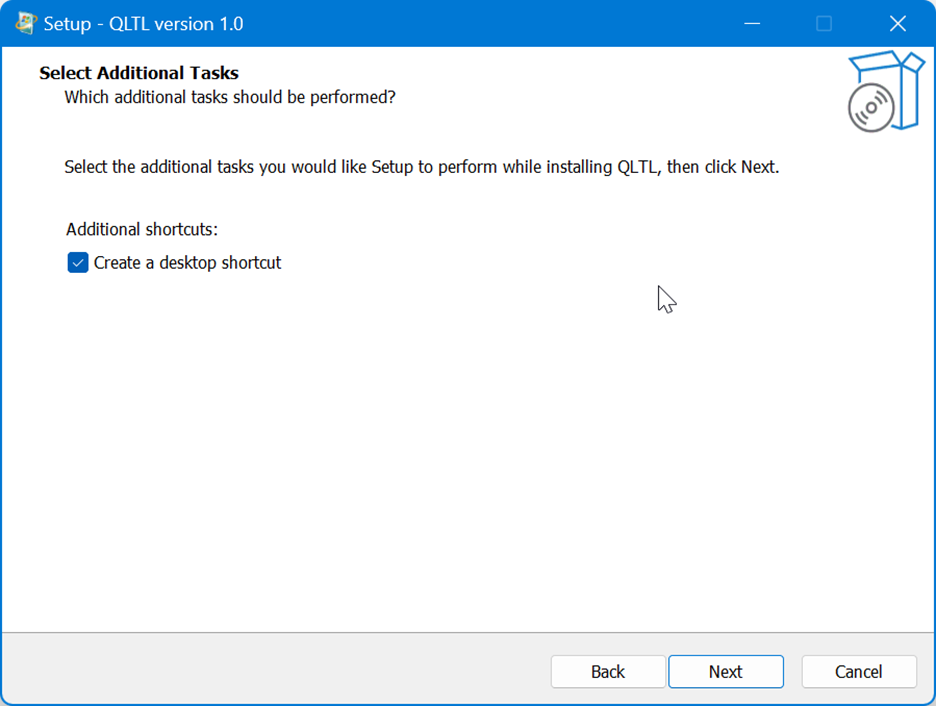936x706 pixels.
Task: Click the "Additional shortcuts:" group label
Action: point(142,230)
